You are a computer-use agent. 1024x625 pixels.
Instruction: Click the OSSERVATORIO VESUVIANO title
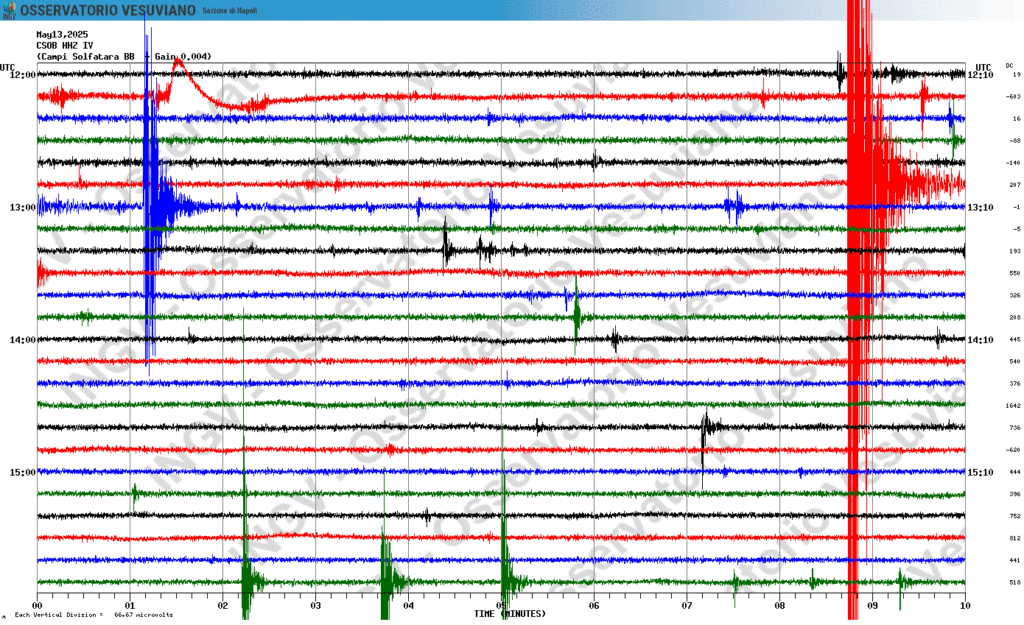108,10
